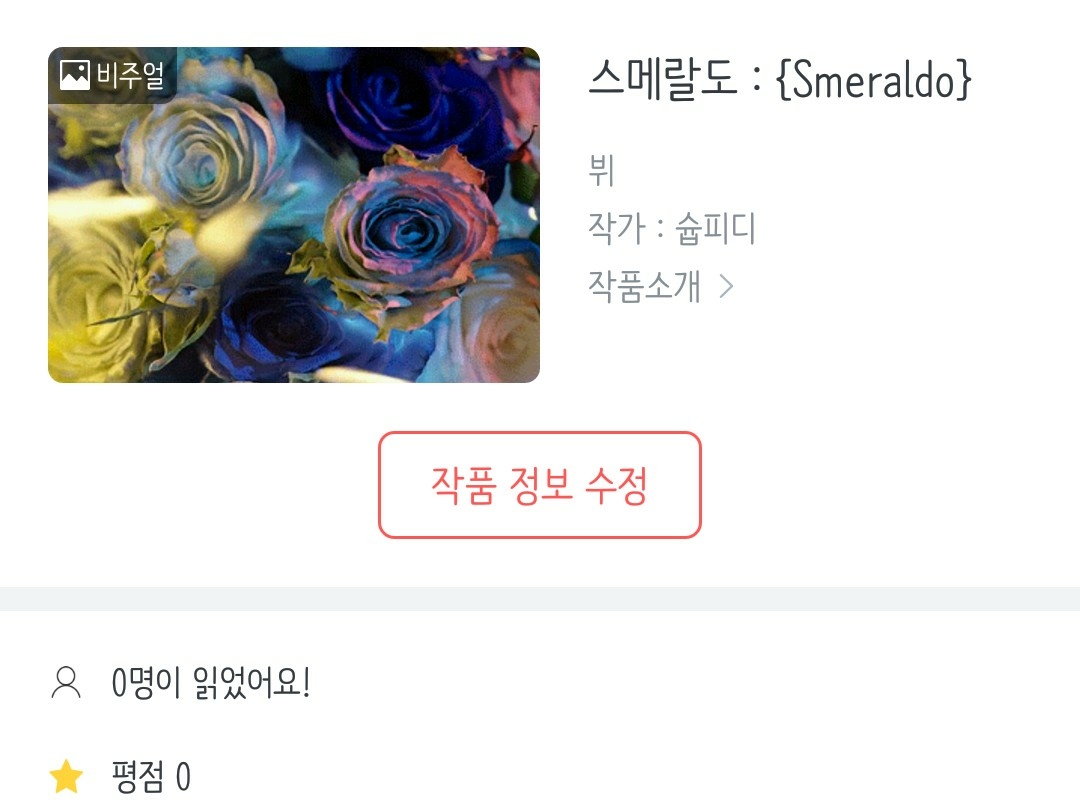Click the 작품 정보 수정 button
Image resolution: width=1080 pixels, height=810 pixels.
pyautogui.click(x=540, y=485)
